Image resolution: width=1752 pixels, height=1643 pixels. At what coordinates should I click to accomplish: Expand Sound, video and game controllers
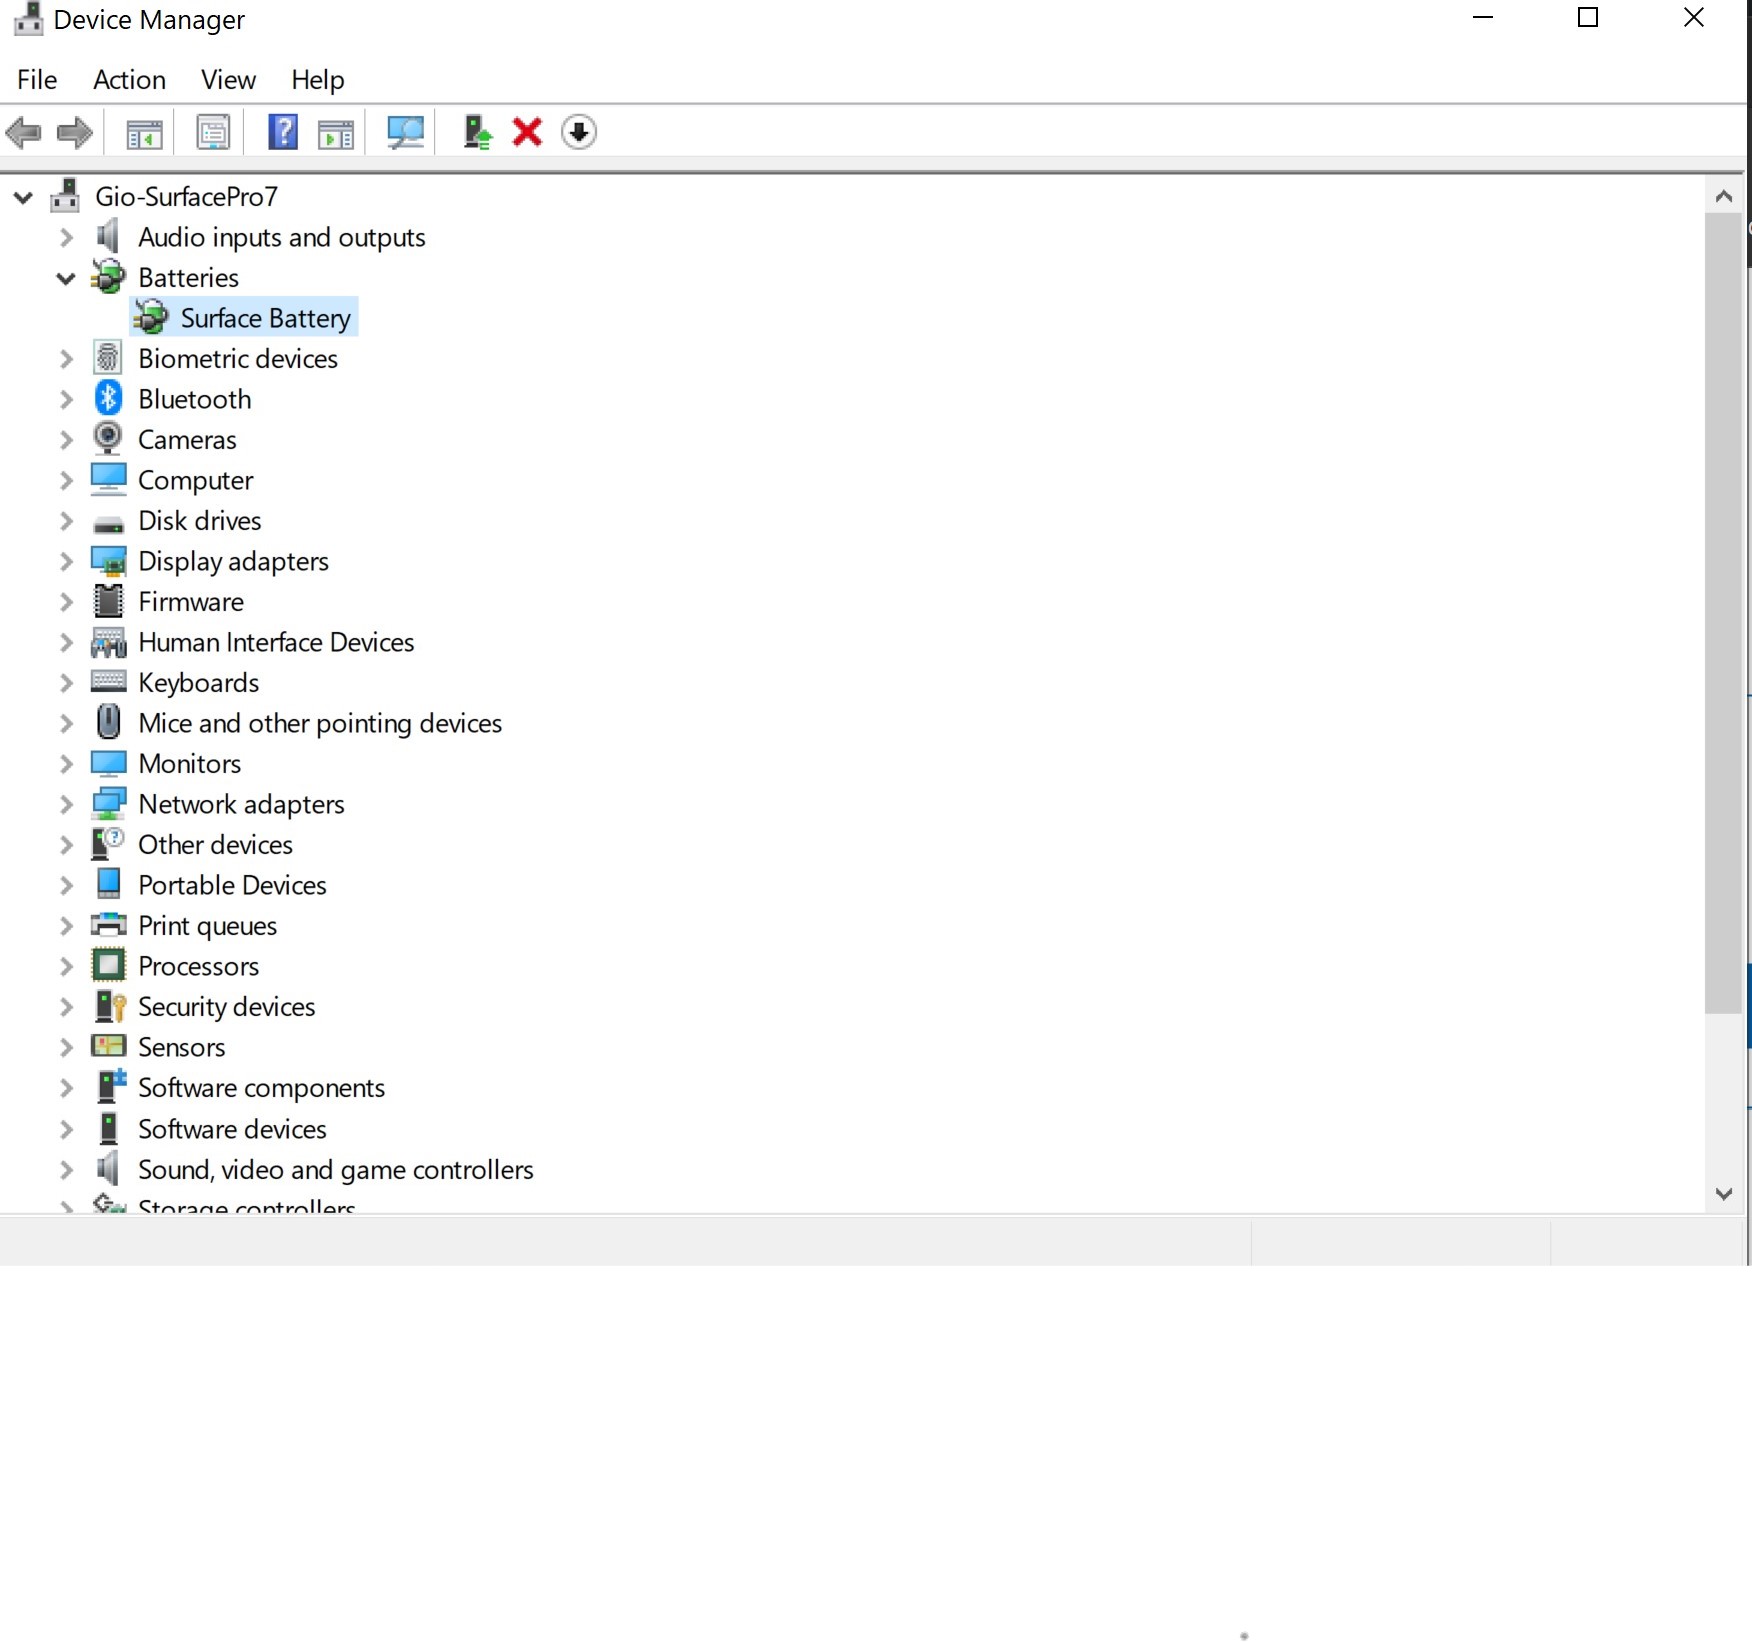(66, 1169)
